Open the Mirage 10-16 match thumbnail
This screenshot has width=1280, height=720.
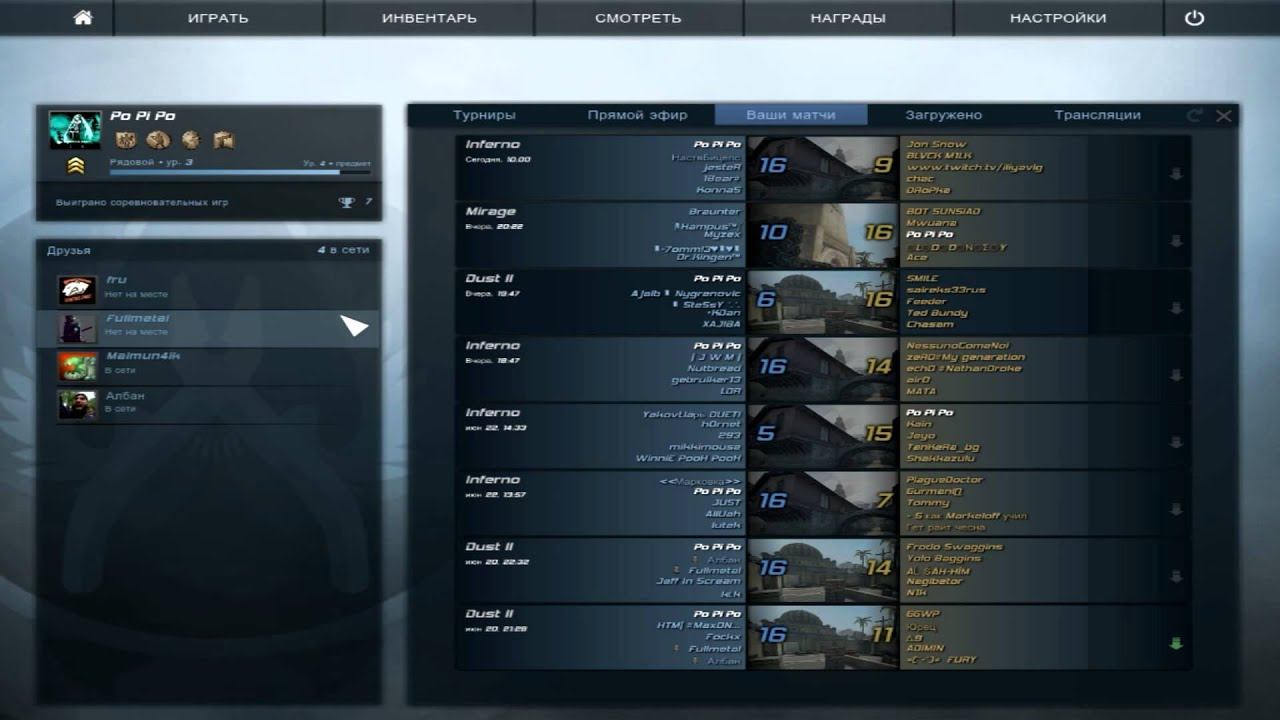[x=823, y=234]
